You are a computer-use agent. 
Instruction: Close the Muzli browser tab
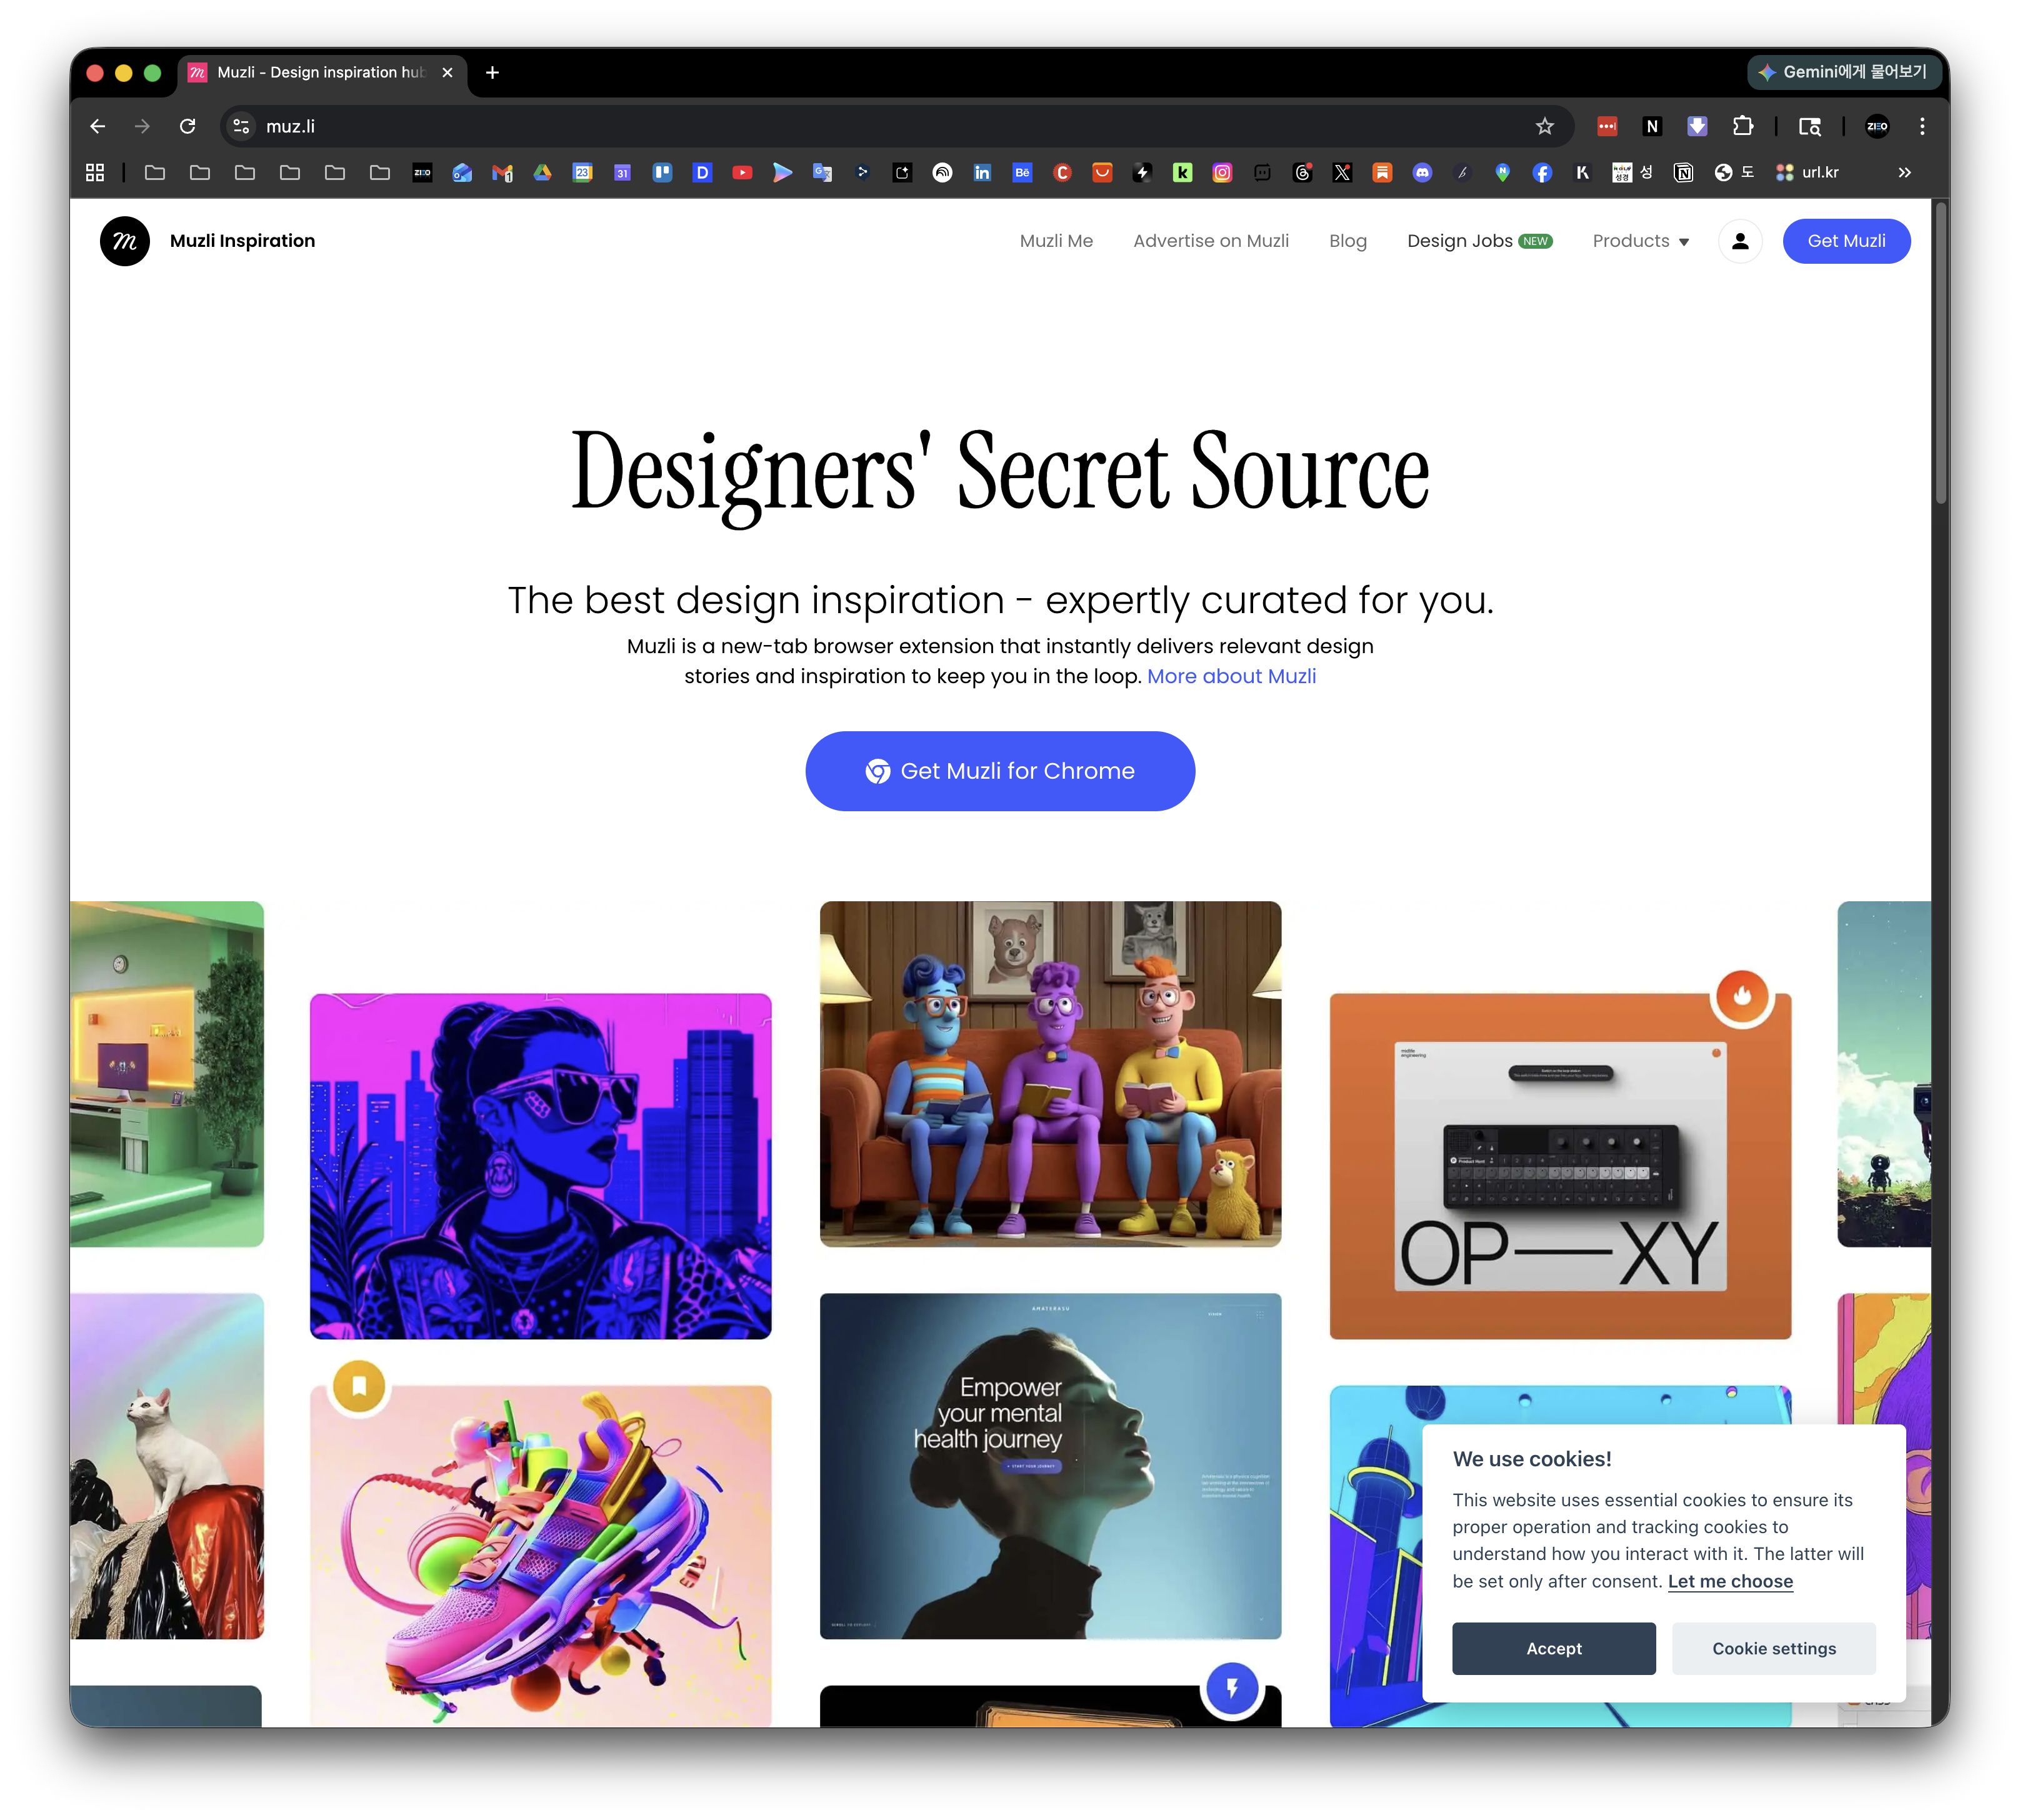pyautogui.click(x=447, y=73)
